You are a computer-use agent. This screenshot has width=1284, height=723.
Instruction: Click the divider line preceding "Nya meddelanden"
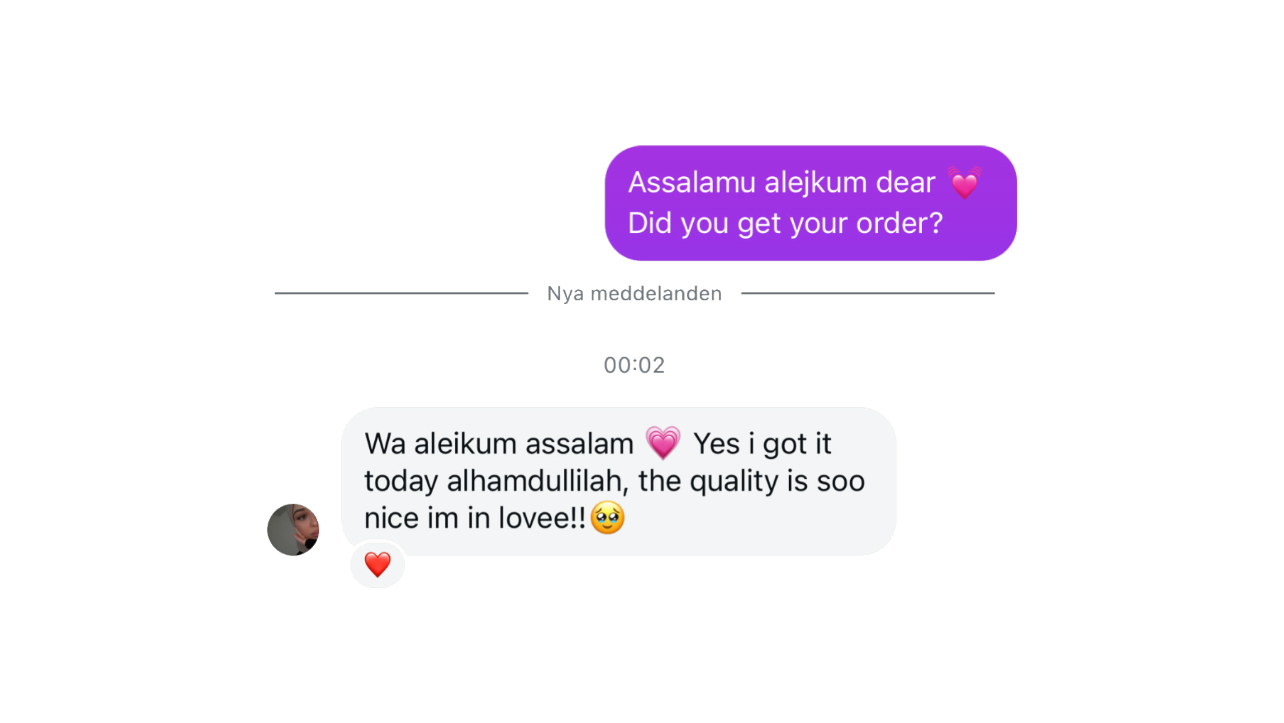click(401, 294)
